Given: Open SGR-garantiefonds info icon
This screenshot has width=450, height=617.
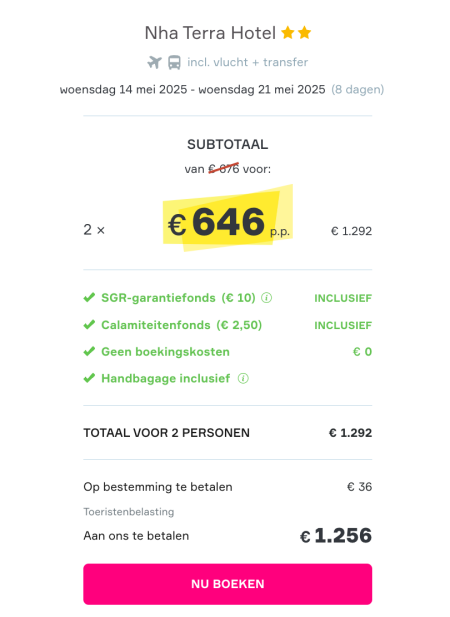Looking at the screenshot, I should 267,298.
